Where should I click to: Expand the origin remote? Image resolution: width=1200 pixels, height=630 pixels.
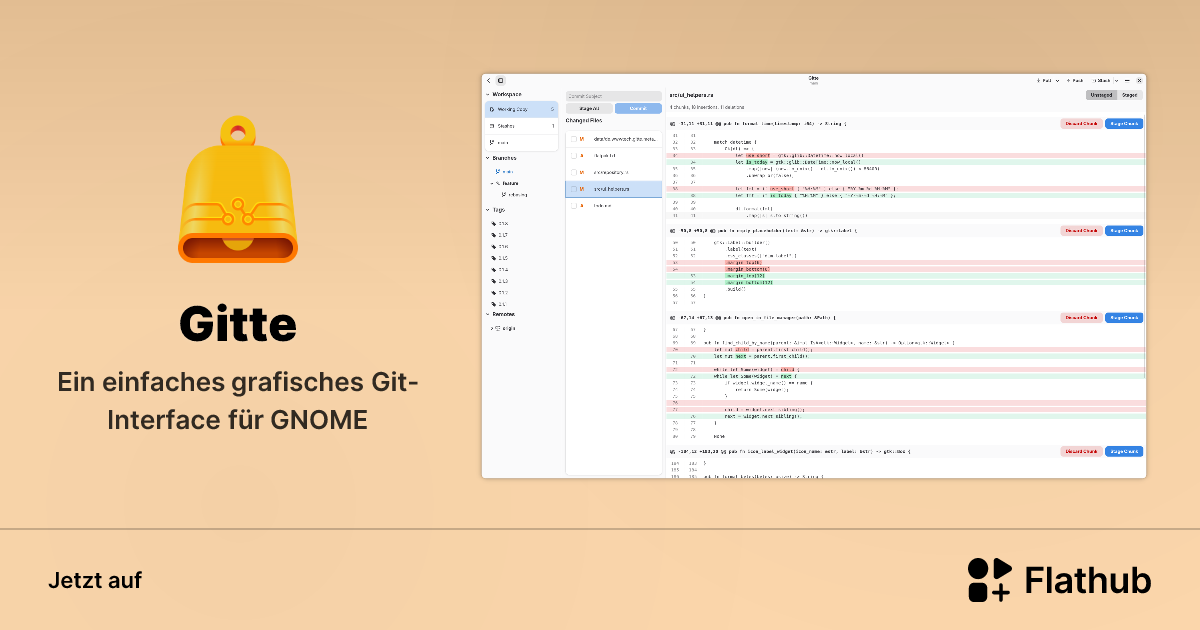(492, 328)
